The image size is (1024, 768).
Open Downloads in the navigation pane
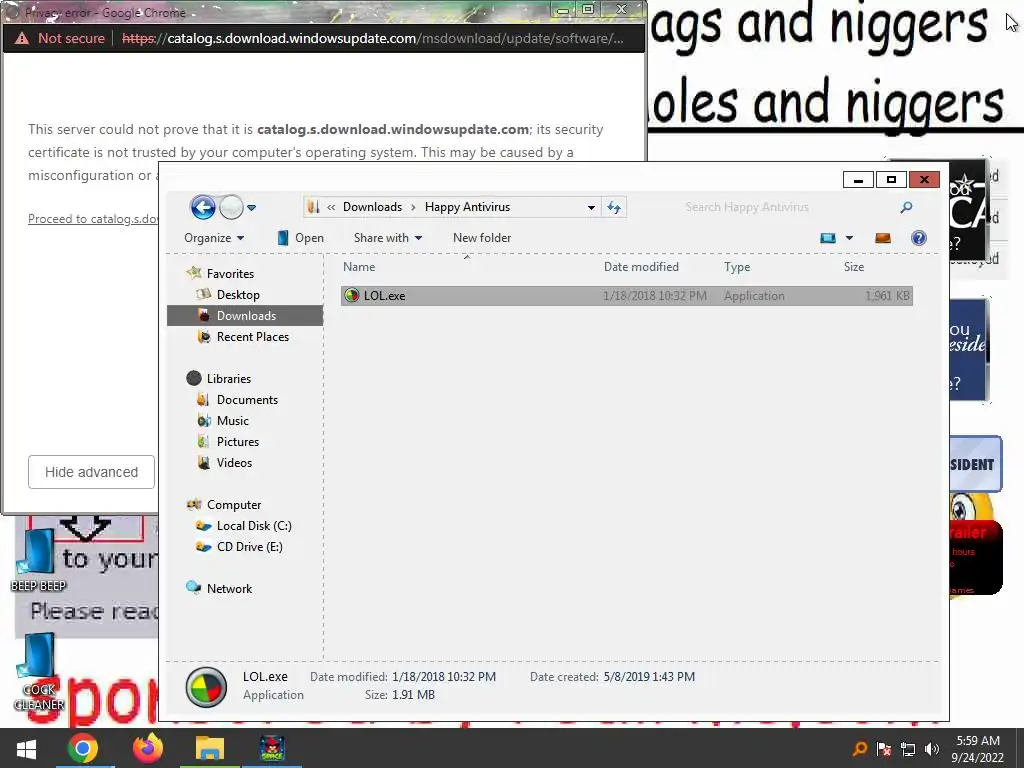pyautogui.click(x=246, y=315)
